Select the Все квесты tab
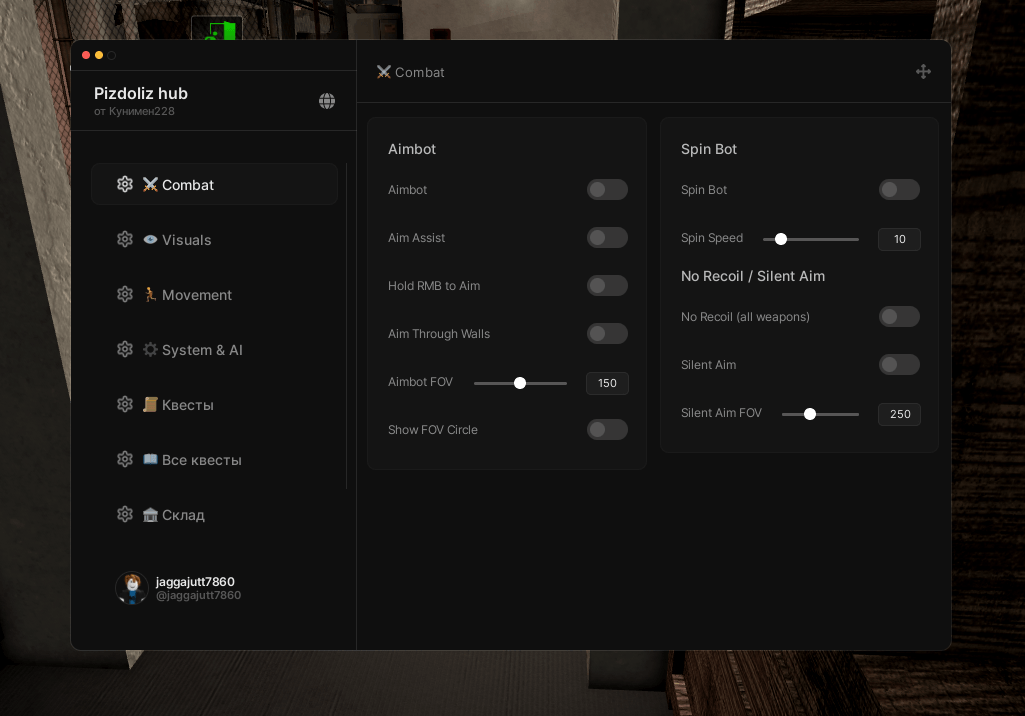1025x716 pixels. [x=214, y=459]
